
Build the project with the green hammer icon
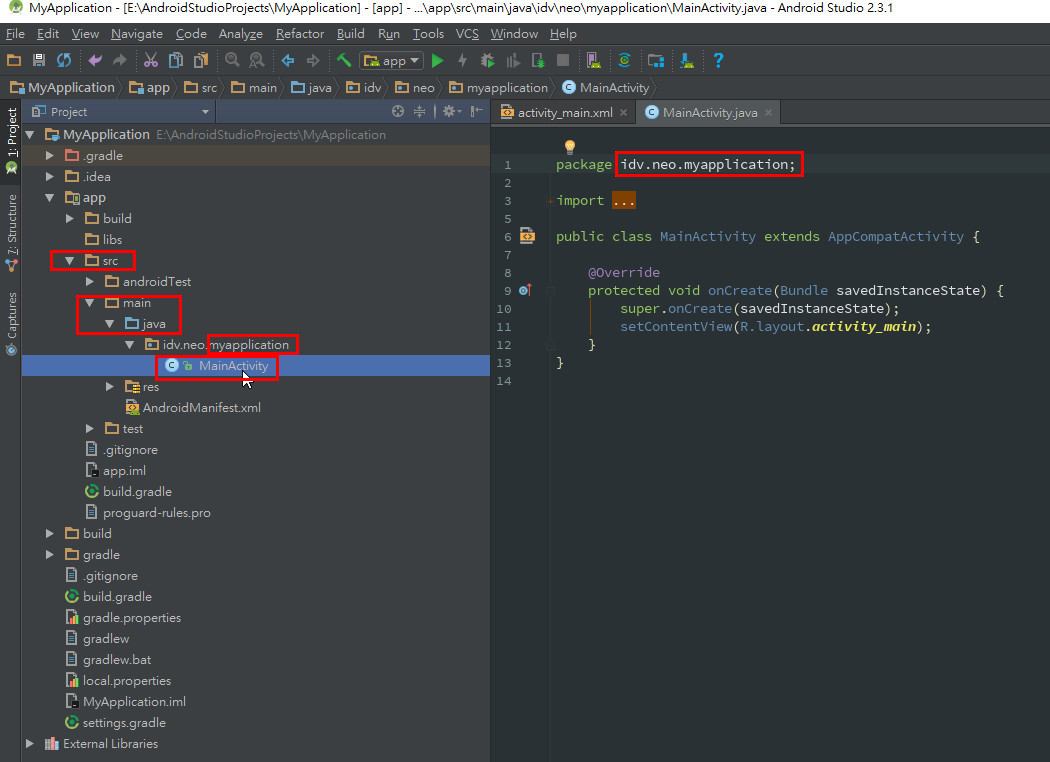coord(344,61)
